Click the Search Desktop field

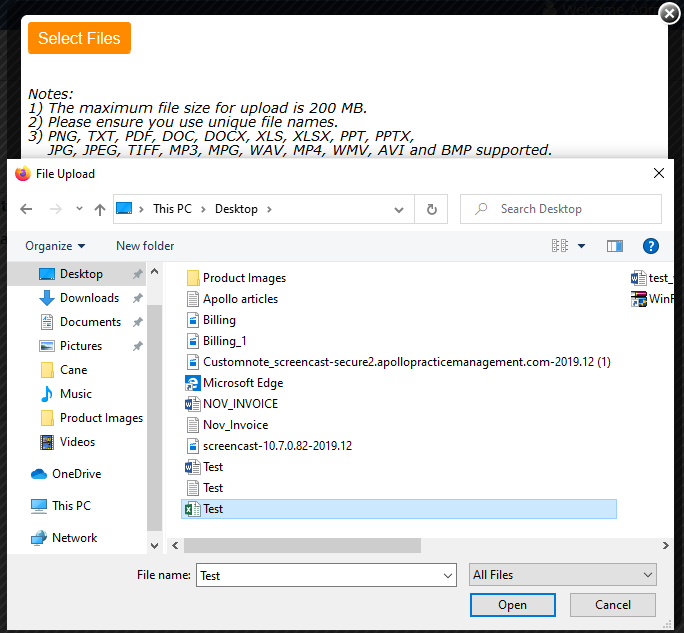[570, 209]
